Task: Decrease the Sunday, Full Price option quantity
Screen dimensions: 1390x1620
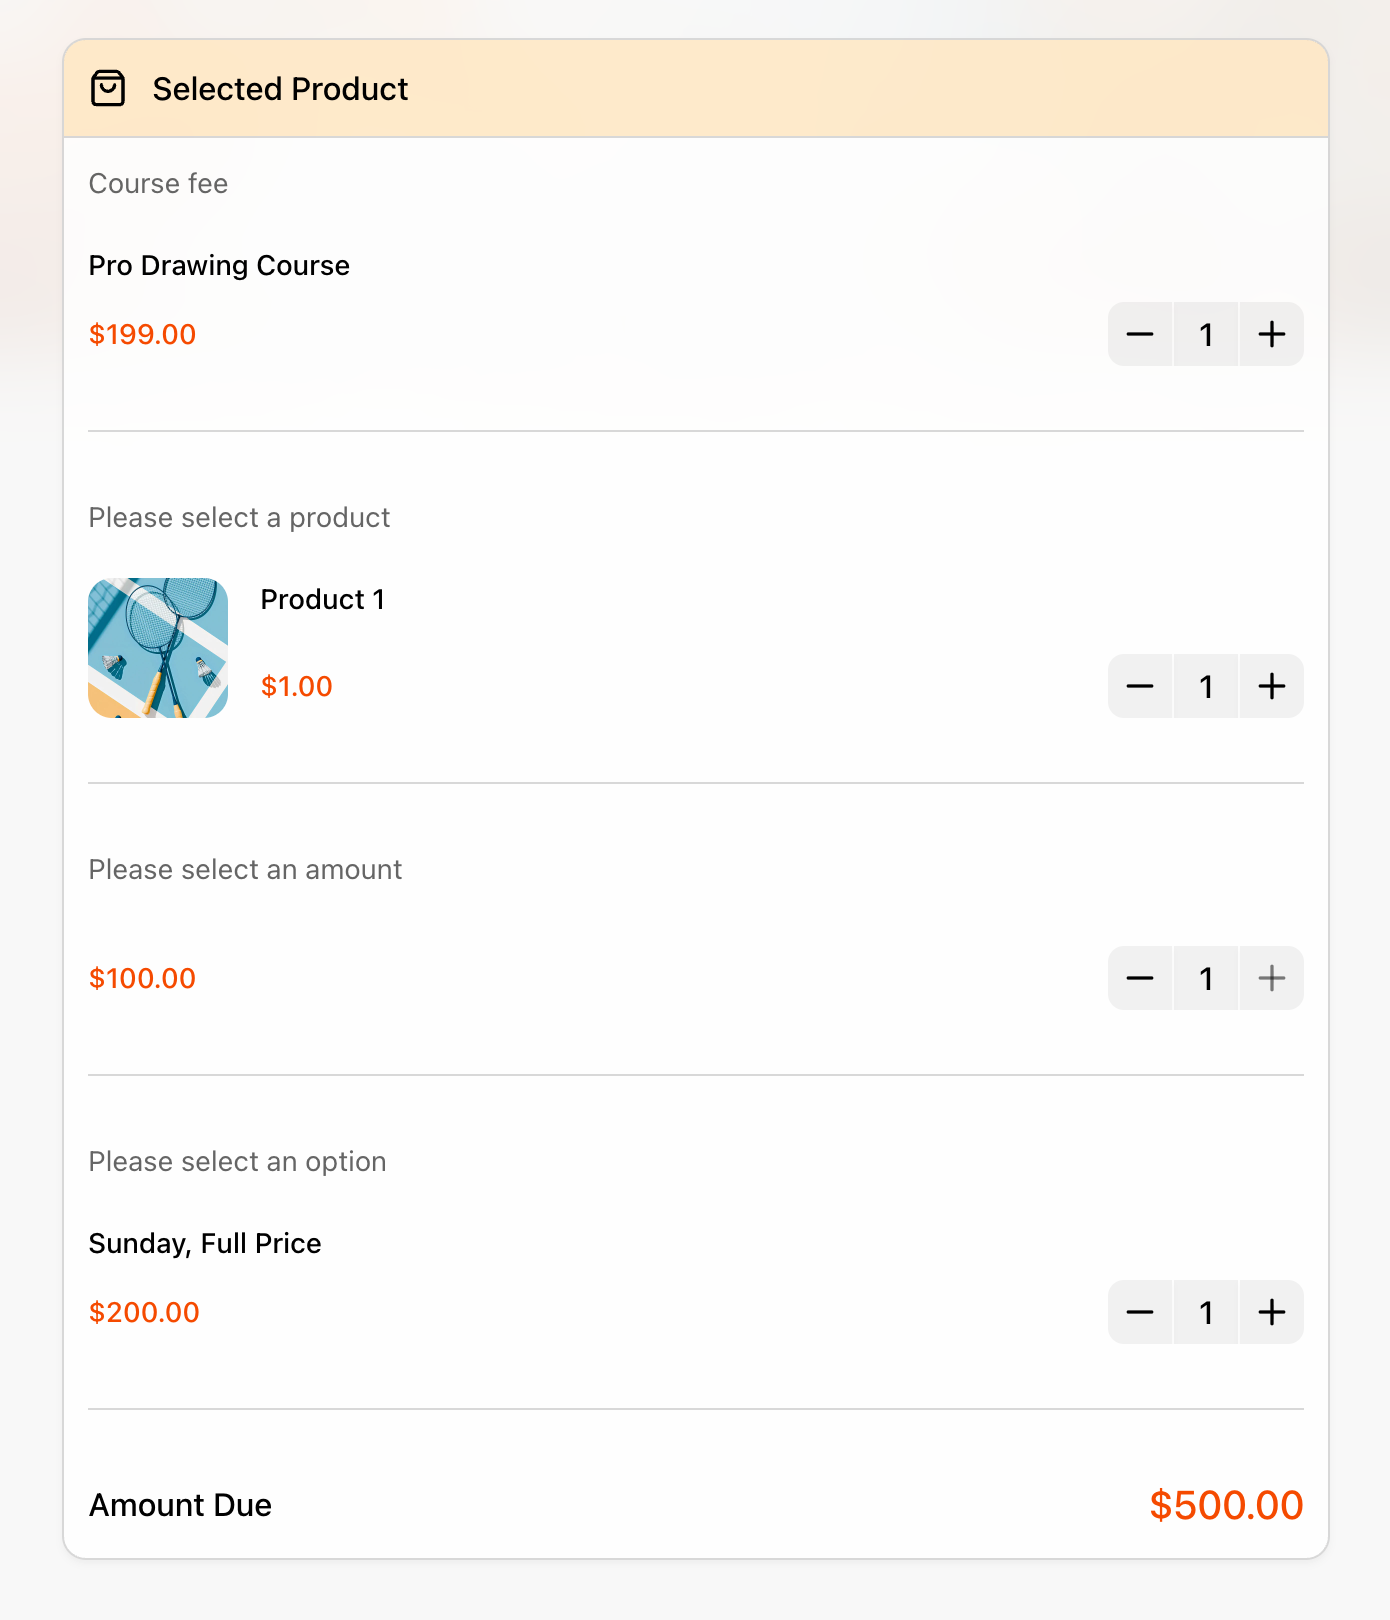Action: 1140,1312
